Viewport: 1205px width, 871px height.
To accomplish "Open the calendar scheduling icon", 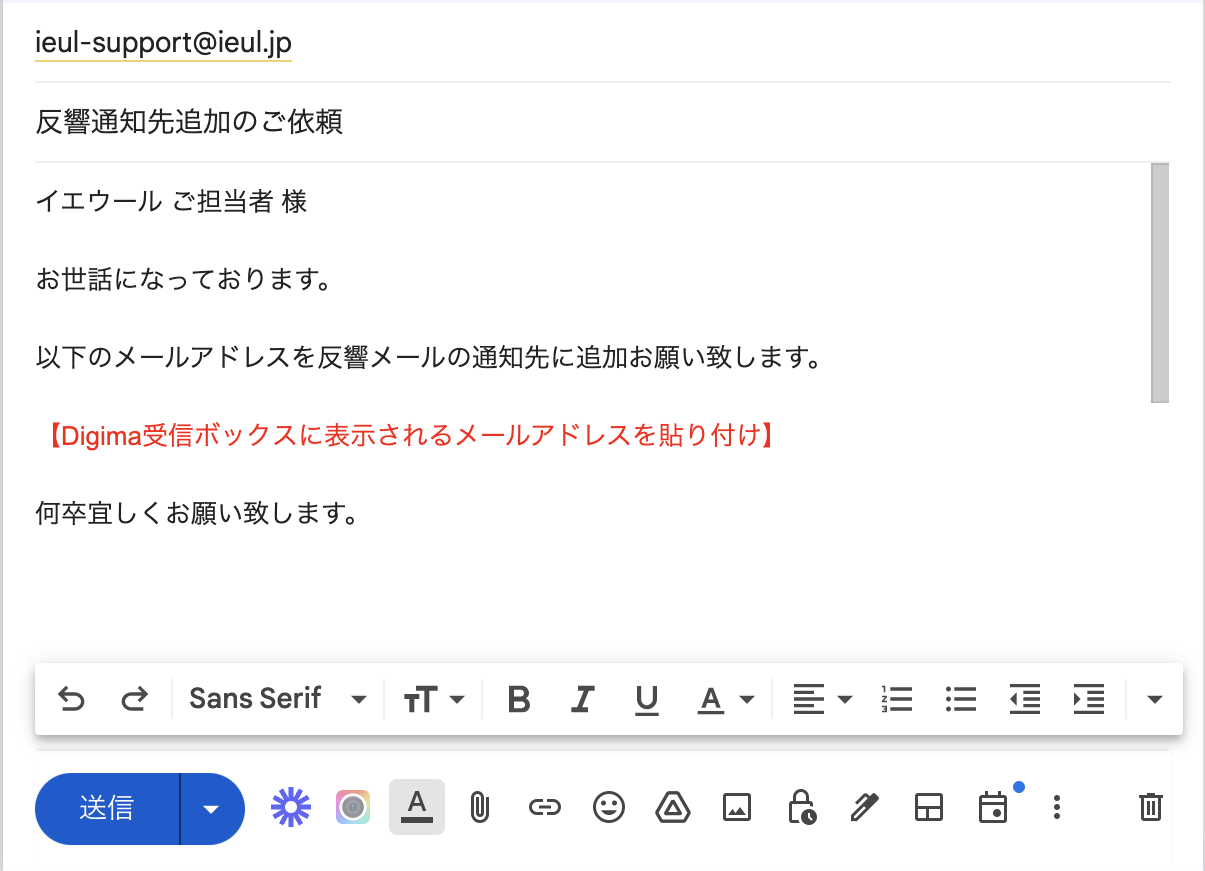I will [x=993, y=806].
